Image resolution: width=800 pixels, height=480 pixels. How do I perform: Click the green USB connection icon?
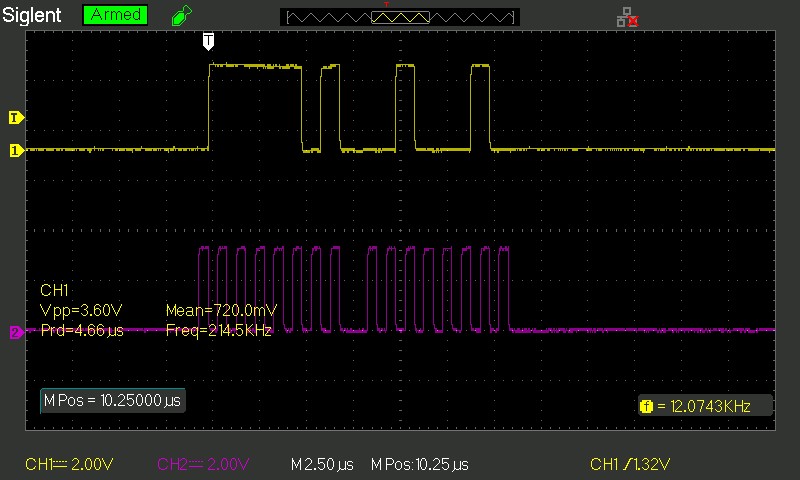click(180, 16)
